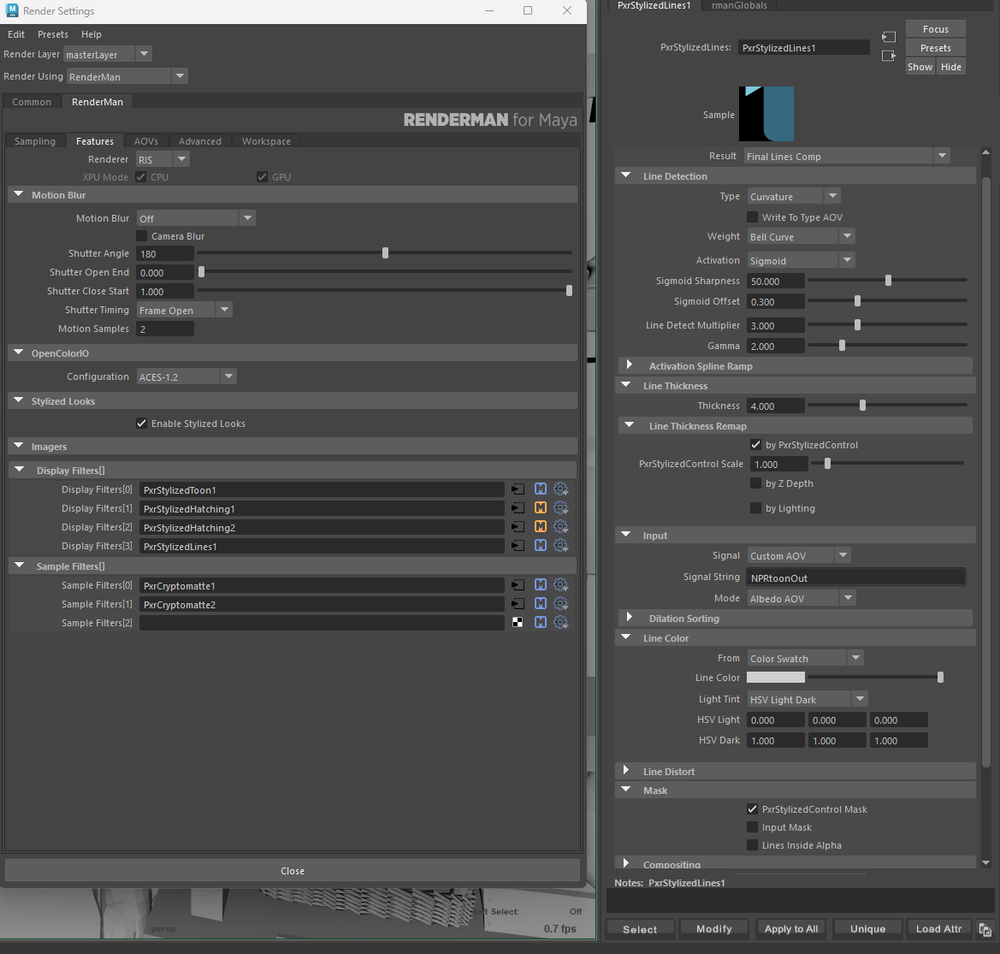The height and width of the screenshot is (954, 1000).
Task: Switch to Sampling tab
Action: click(35, 142)
